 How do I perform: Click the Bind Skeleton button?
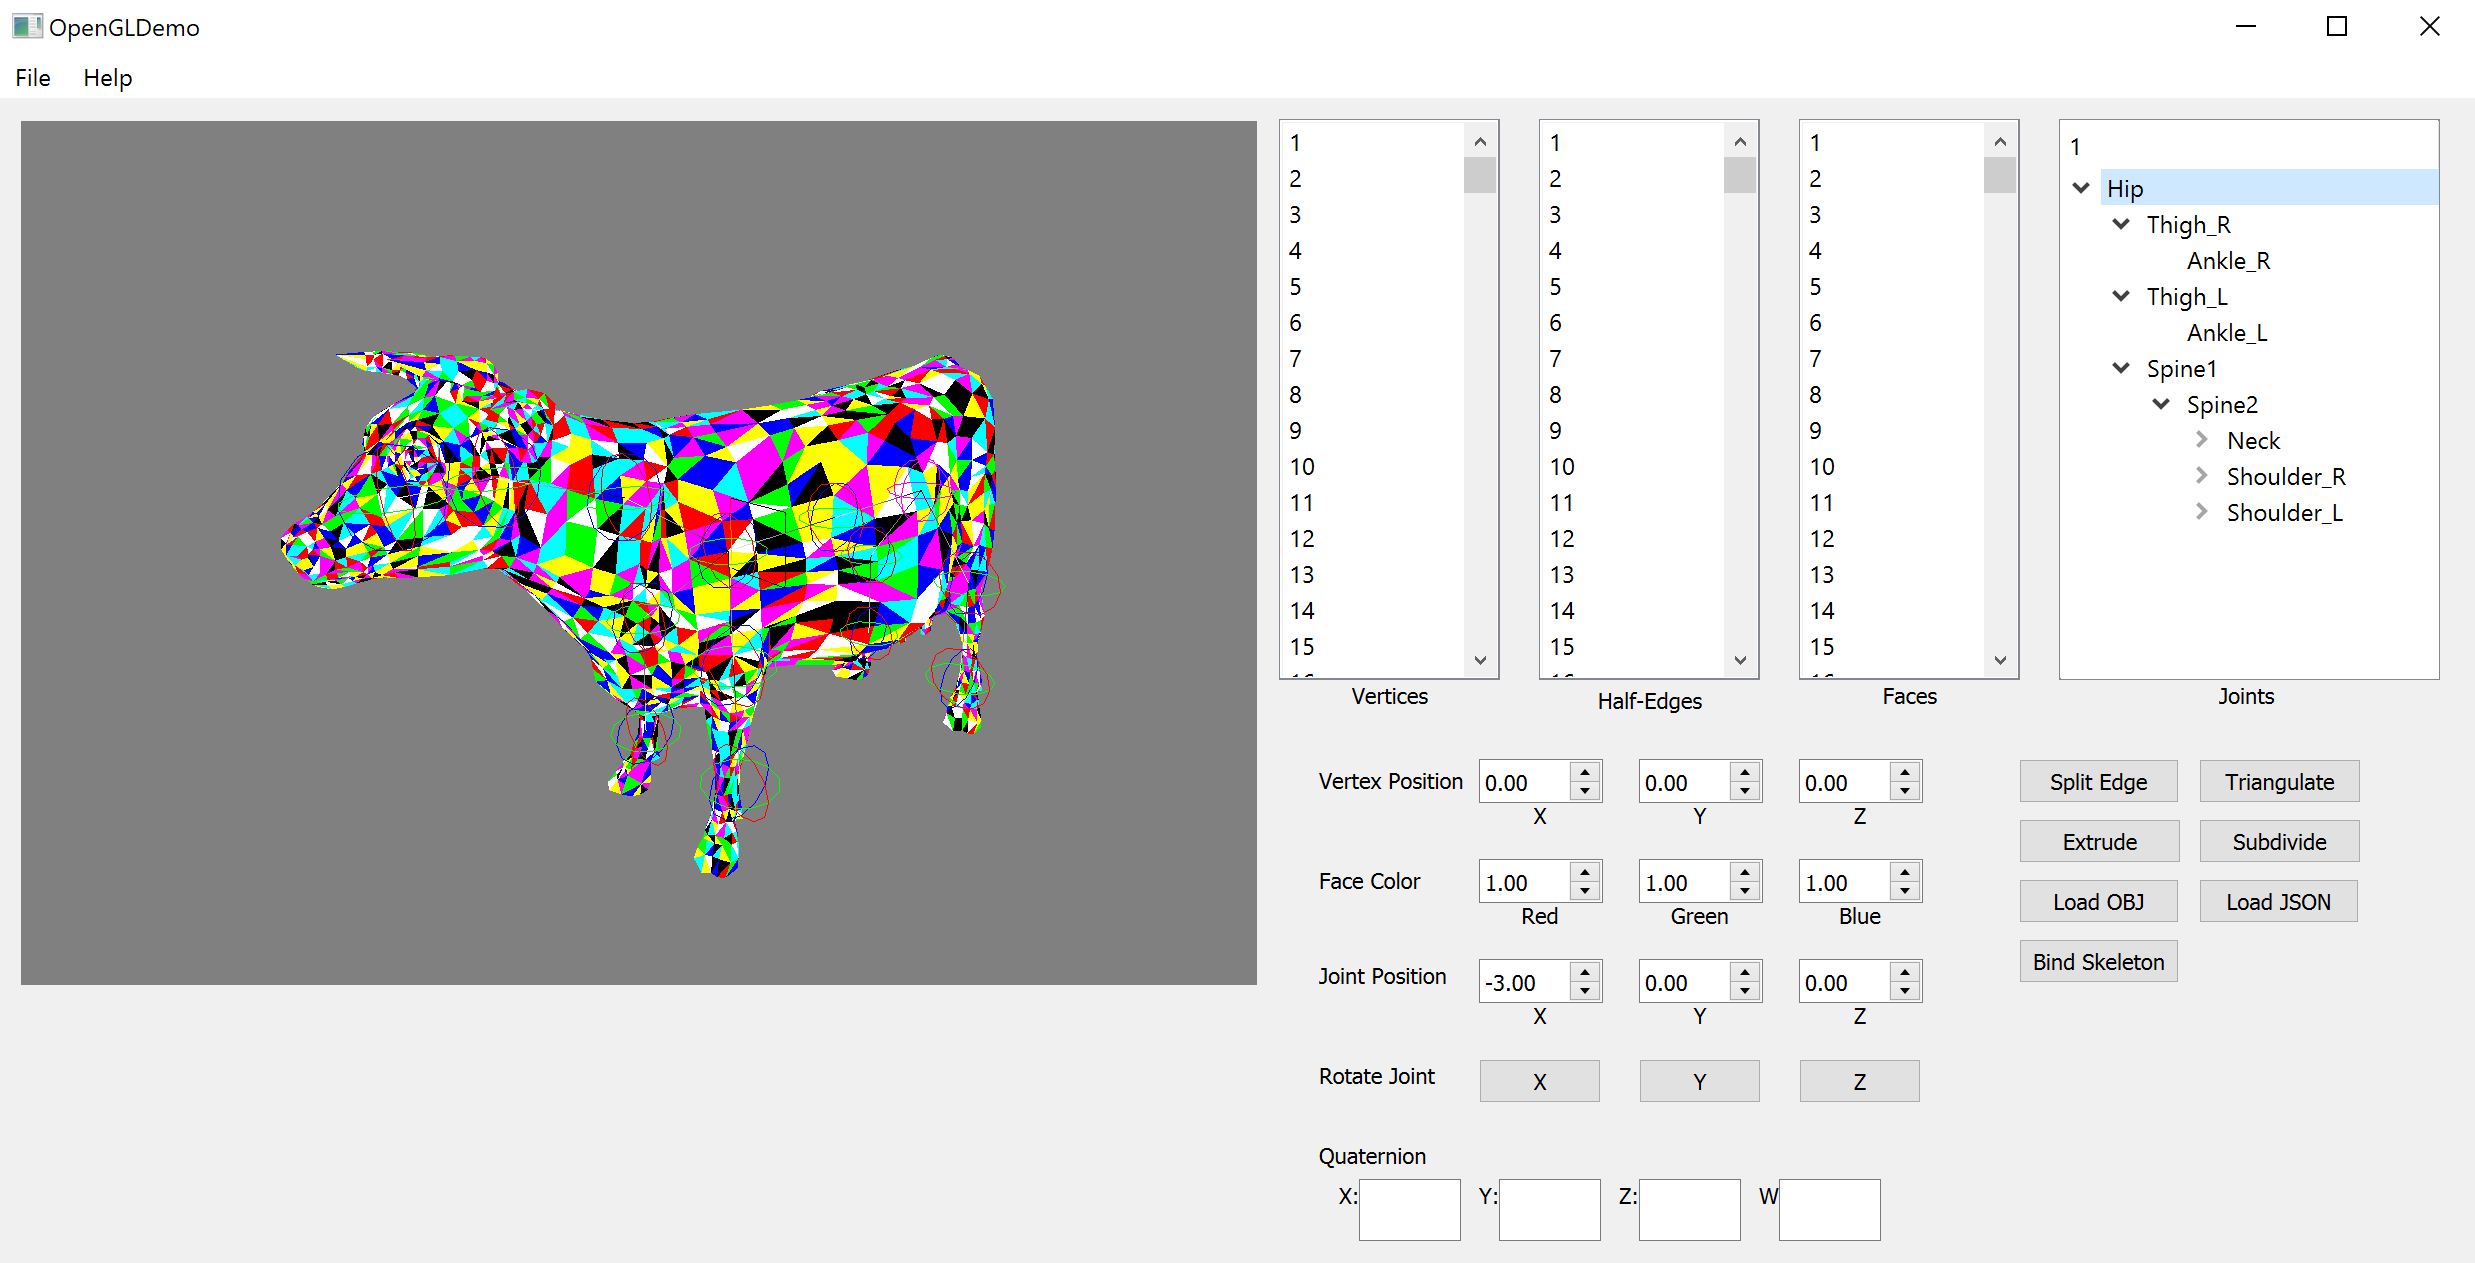click(2098, 961)
